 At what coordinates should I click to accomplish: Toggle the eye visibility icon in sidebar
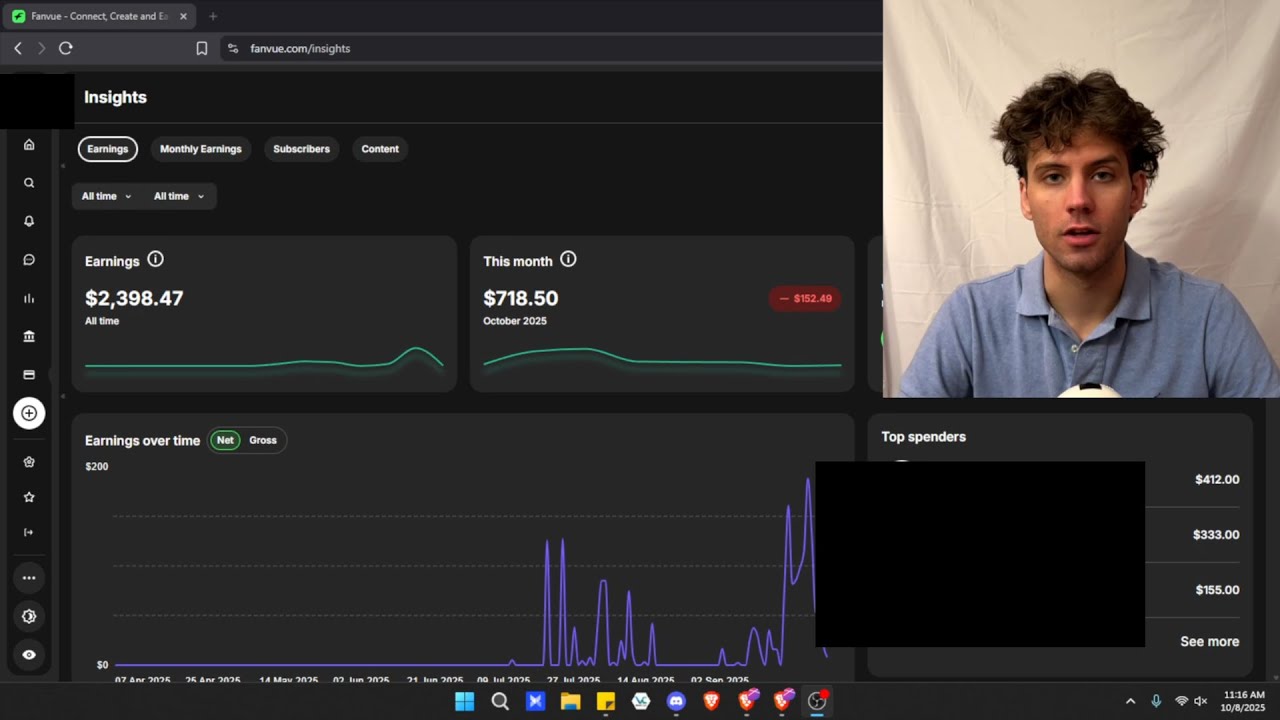[29, 655]
